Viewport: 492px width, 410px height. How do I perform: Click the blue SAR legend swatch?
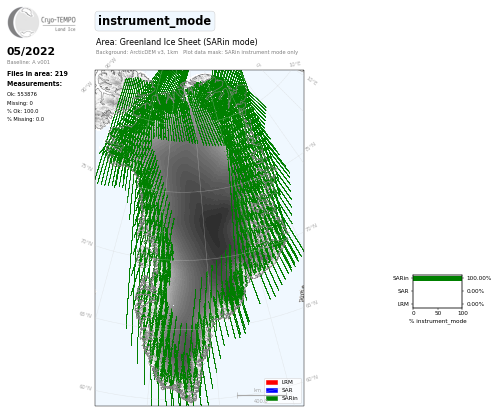(272, 390)
